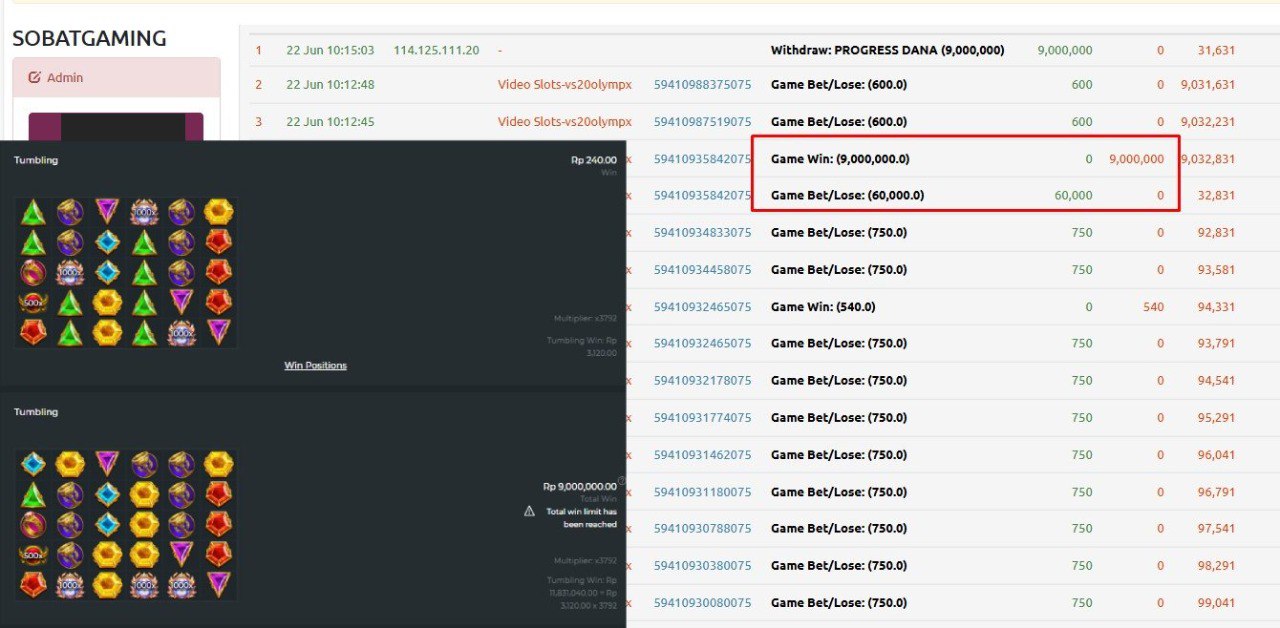
Task: Select the balance value 96,041
Action: coord(1216,455)
